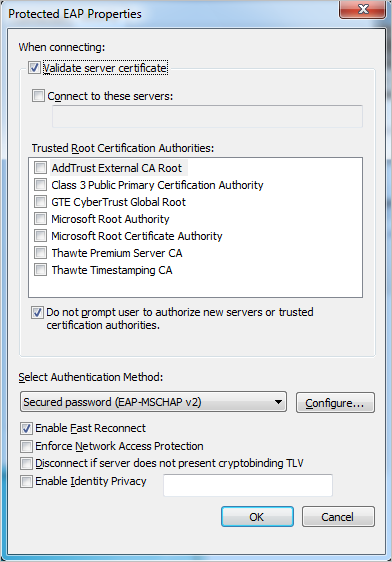
Task: Click the Configure... button
Action: [x=335, y=403]
